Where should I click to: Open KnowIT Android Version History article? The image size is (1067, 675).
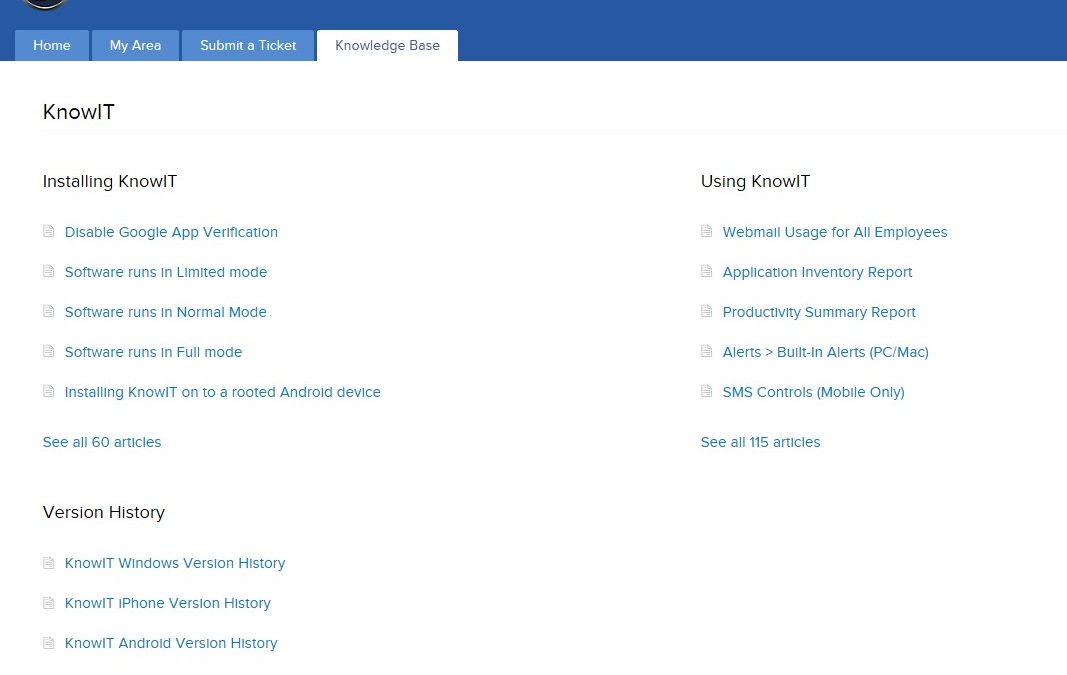171,644
